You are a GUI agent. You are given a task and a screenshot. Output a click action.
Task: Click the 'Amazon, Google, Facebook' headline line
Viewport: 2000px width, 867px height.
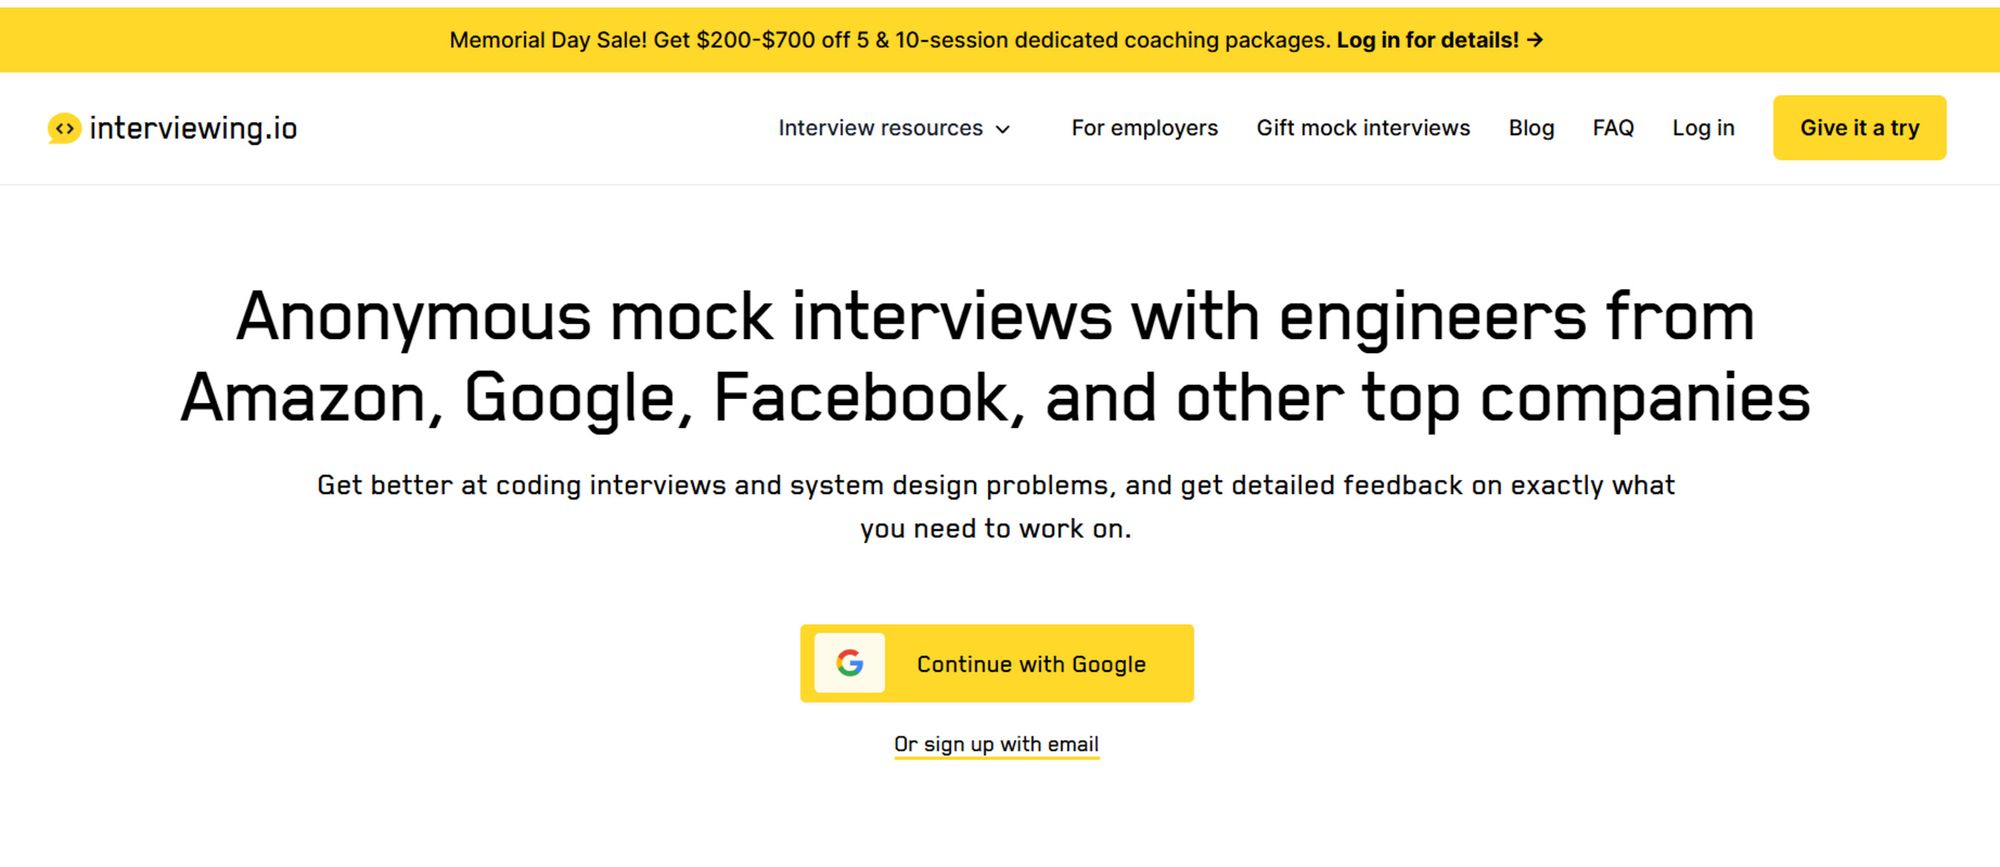(995, 398)
